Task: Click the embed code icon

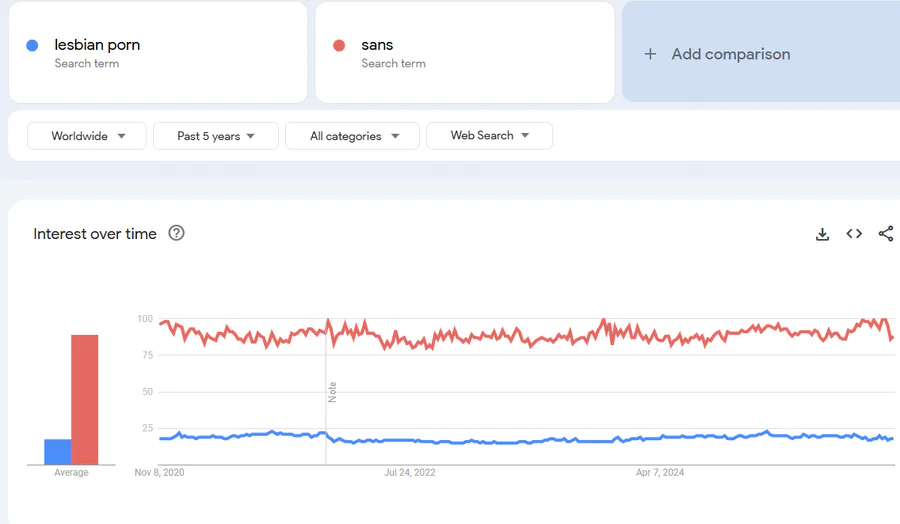Action: click(854, 234)
